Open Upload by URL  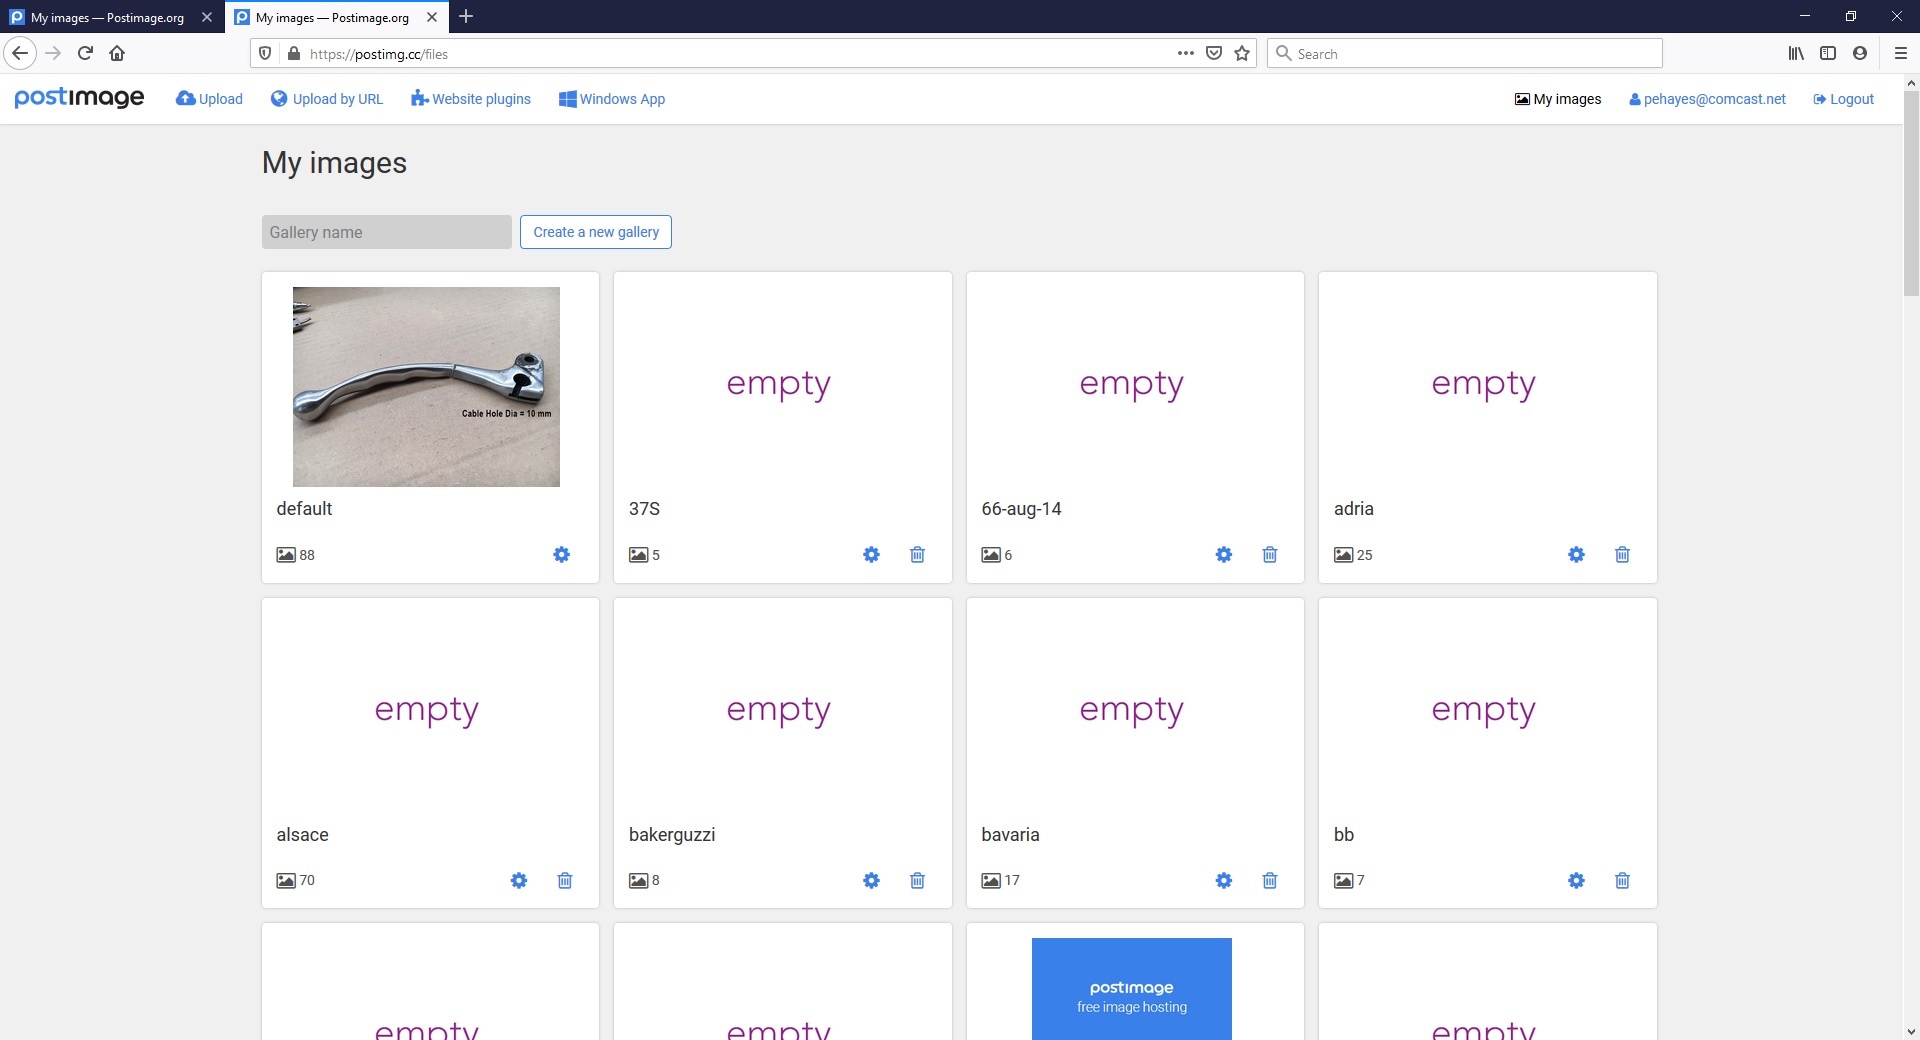pos(327,99)
